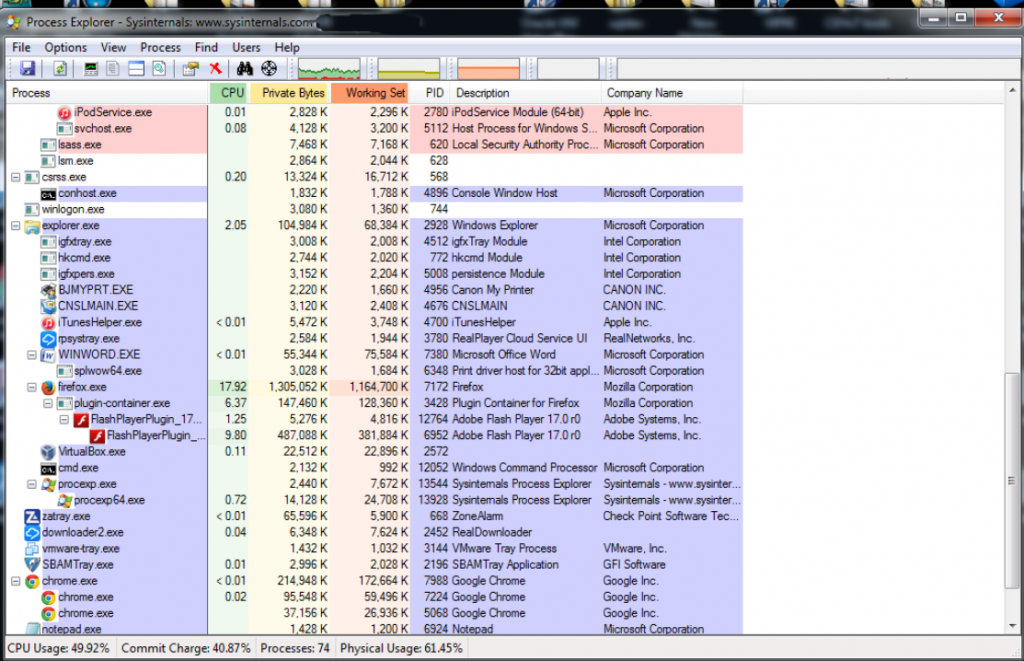Click the binoculars Find Handle icon

tap(245, 69)
